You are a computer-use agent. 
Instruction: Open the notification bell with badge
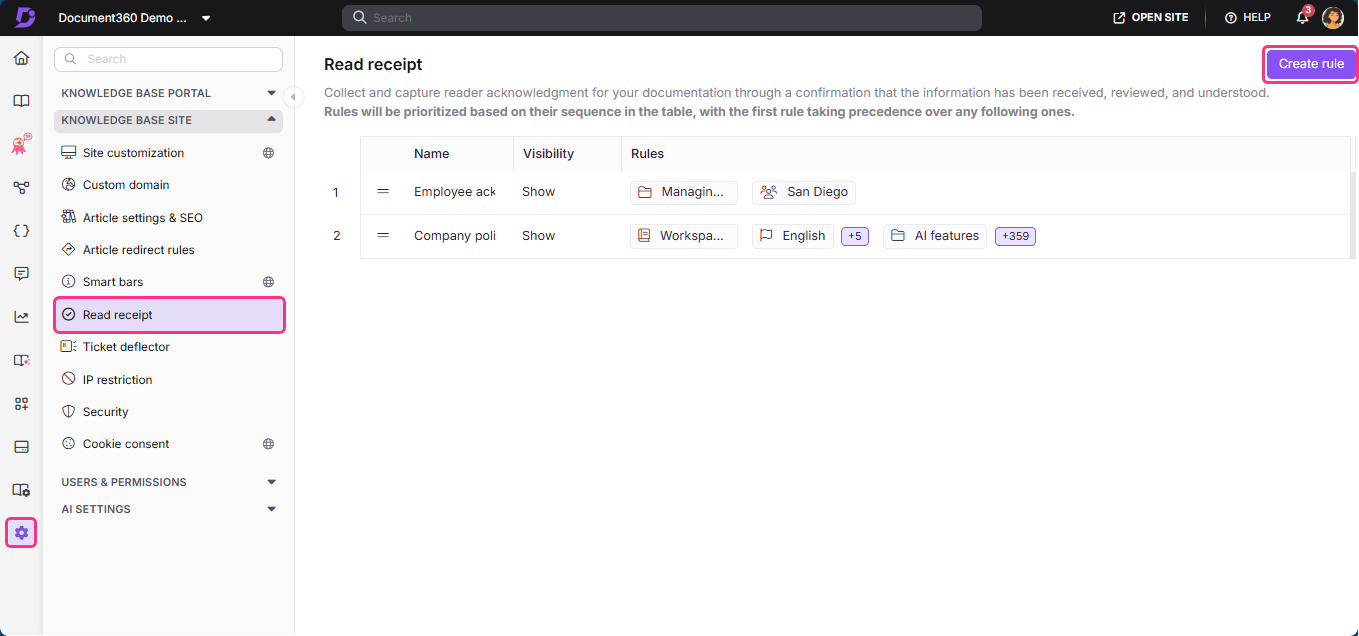(1301, 17)
